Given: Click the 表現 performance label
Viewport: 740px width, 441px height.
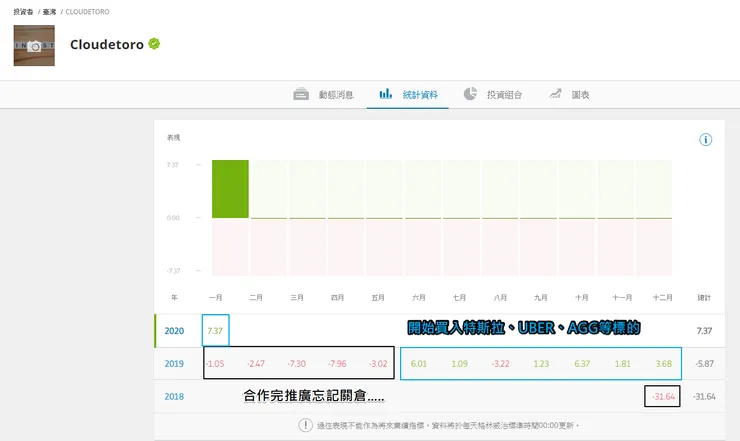Looking at the screenshot, I should click(173, 137).
